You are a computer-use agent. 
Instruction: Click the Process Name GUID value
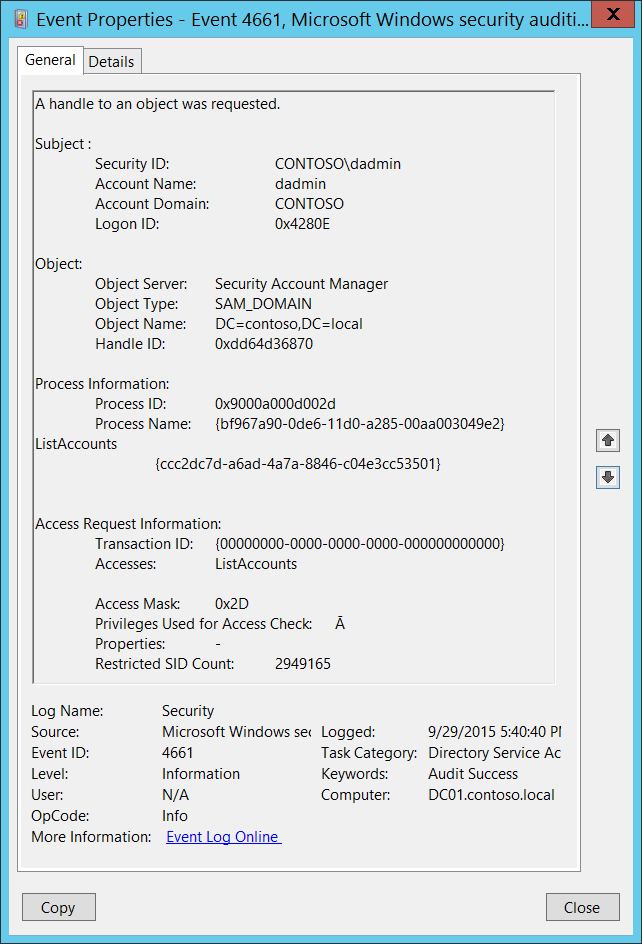point(359,424)
